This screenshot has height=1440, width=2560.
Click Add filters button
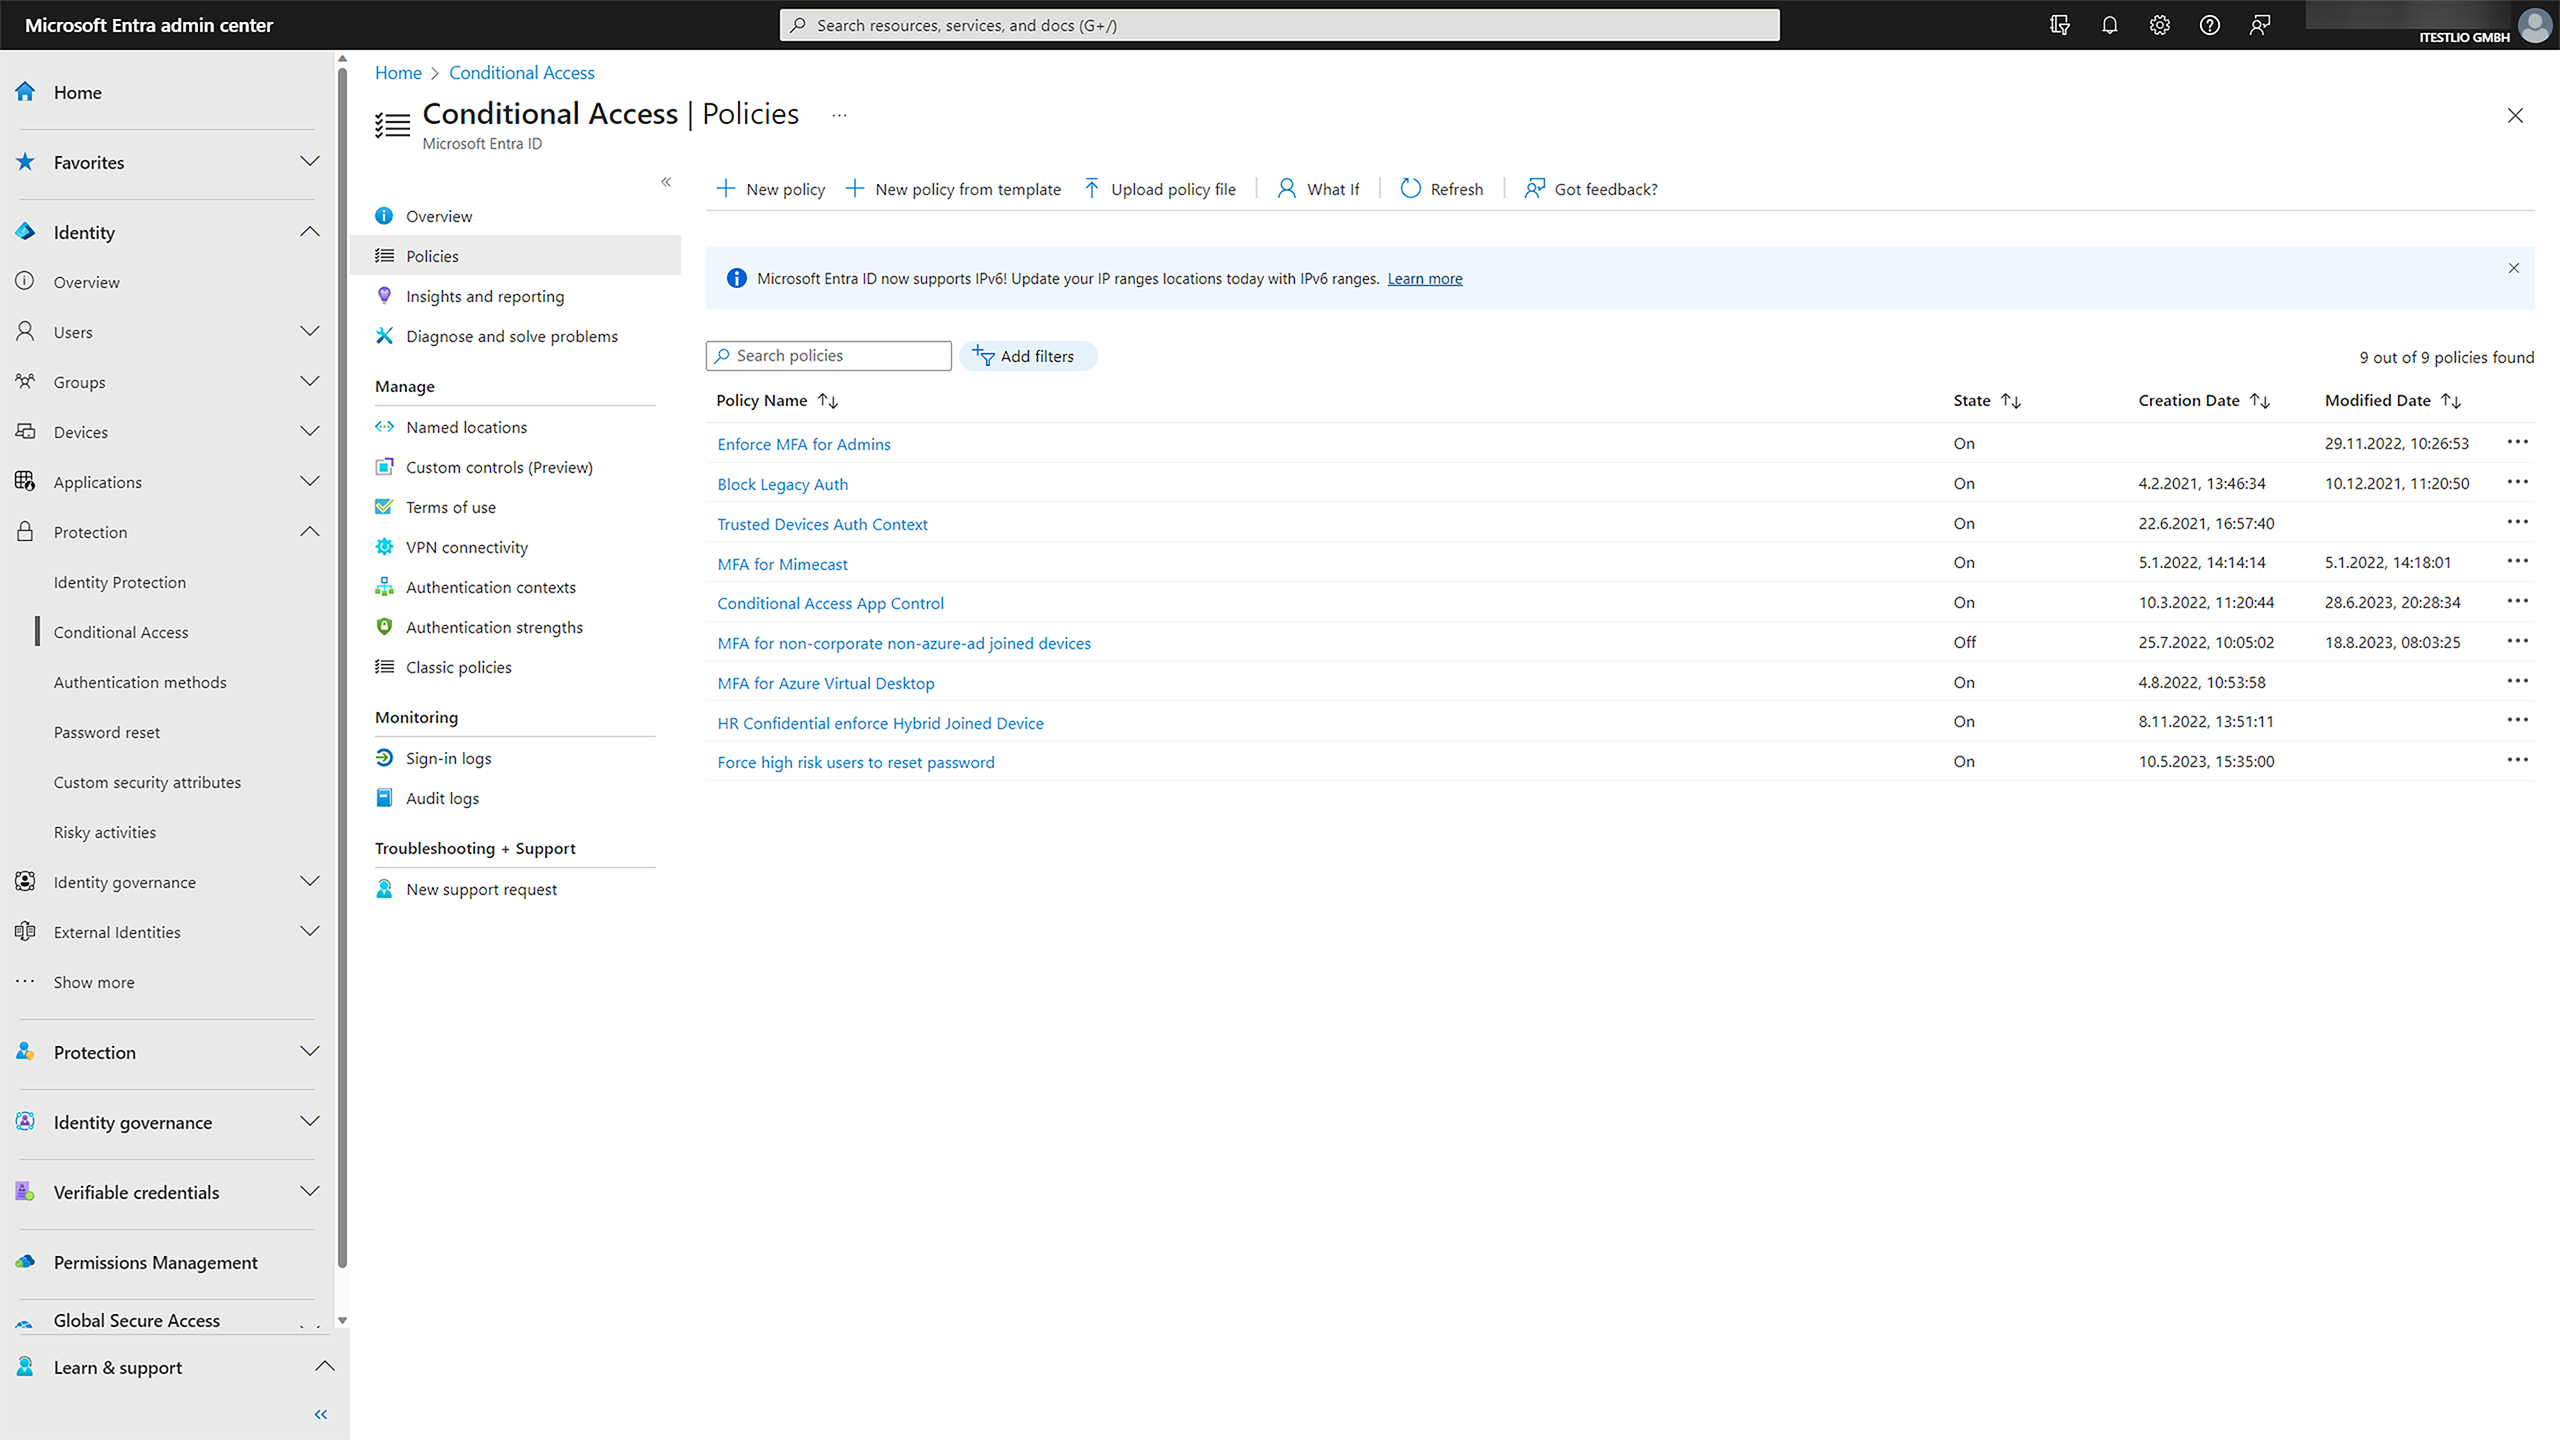click(1027, 356)
